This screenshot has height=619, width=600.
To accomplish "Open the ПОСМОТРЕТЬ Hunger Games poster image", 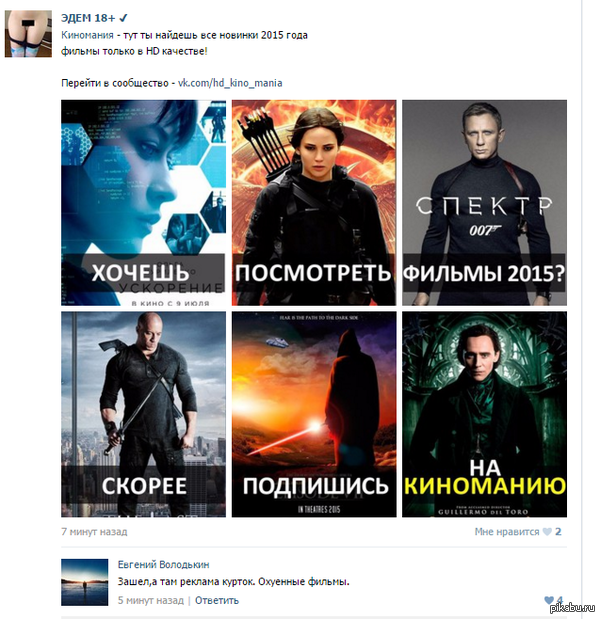I will tap(314, 203).
